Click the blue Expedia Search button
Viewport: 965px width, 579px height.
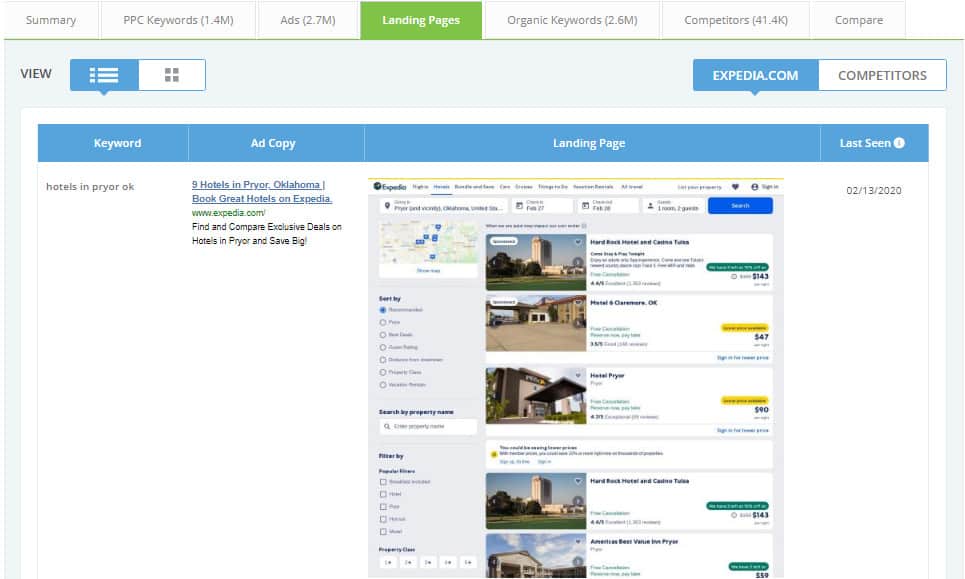tap(740, 205)
